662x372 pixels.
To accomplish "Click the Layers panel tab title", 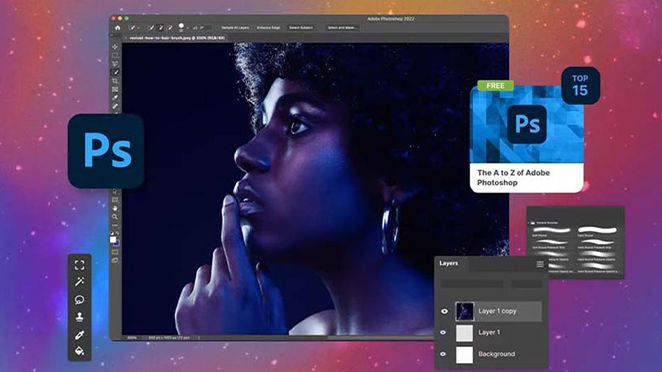I will 448,263.
